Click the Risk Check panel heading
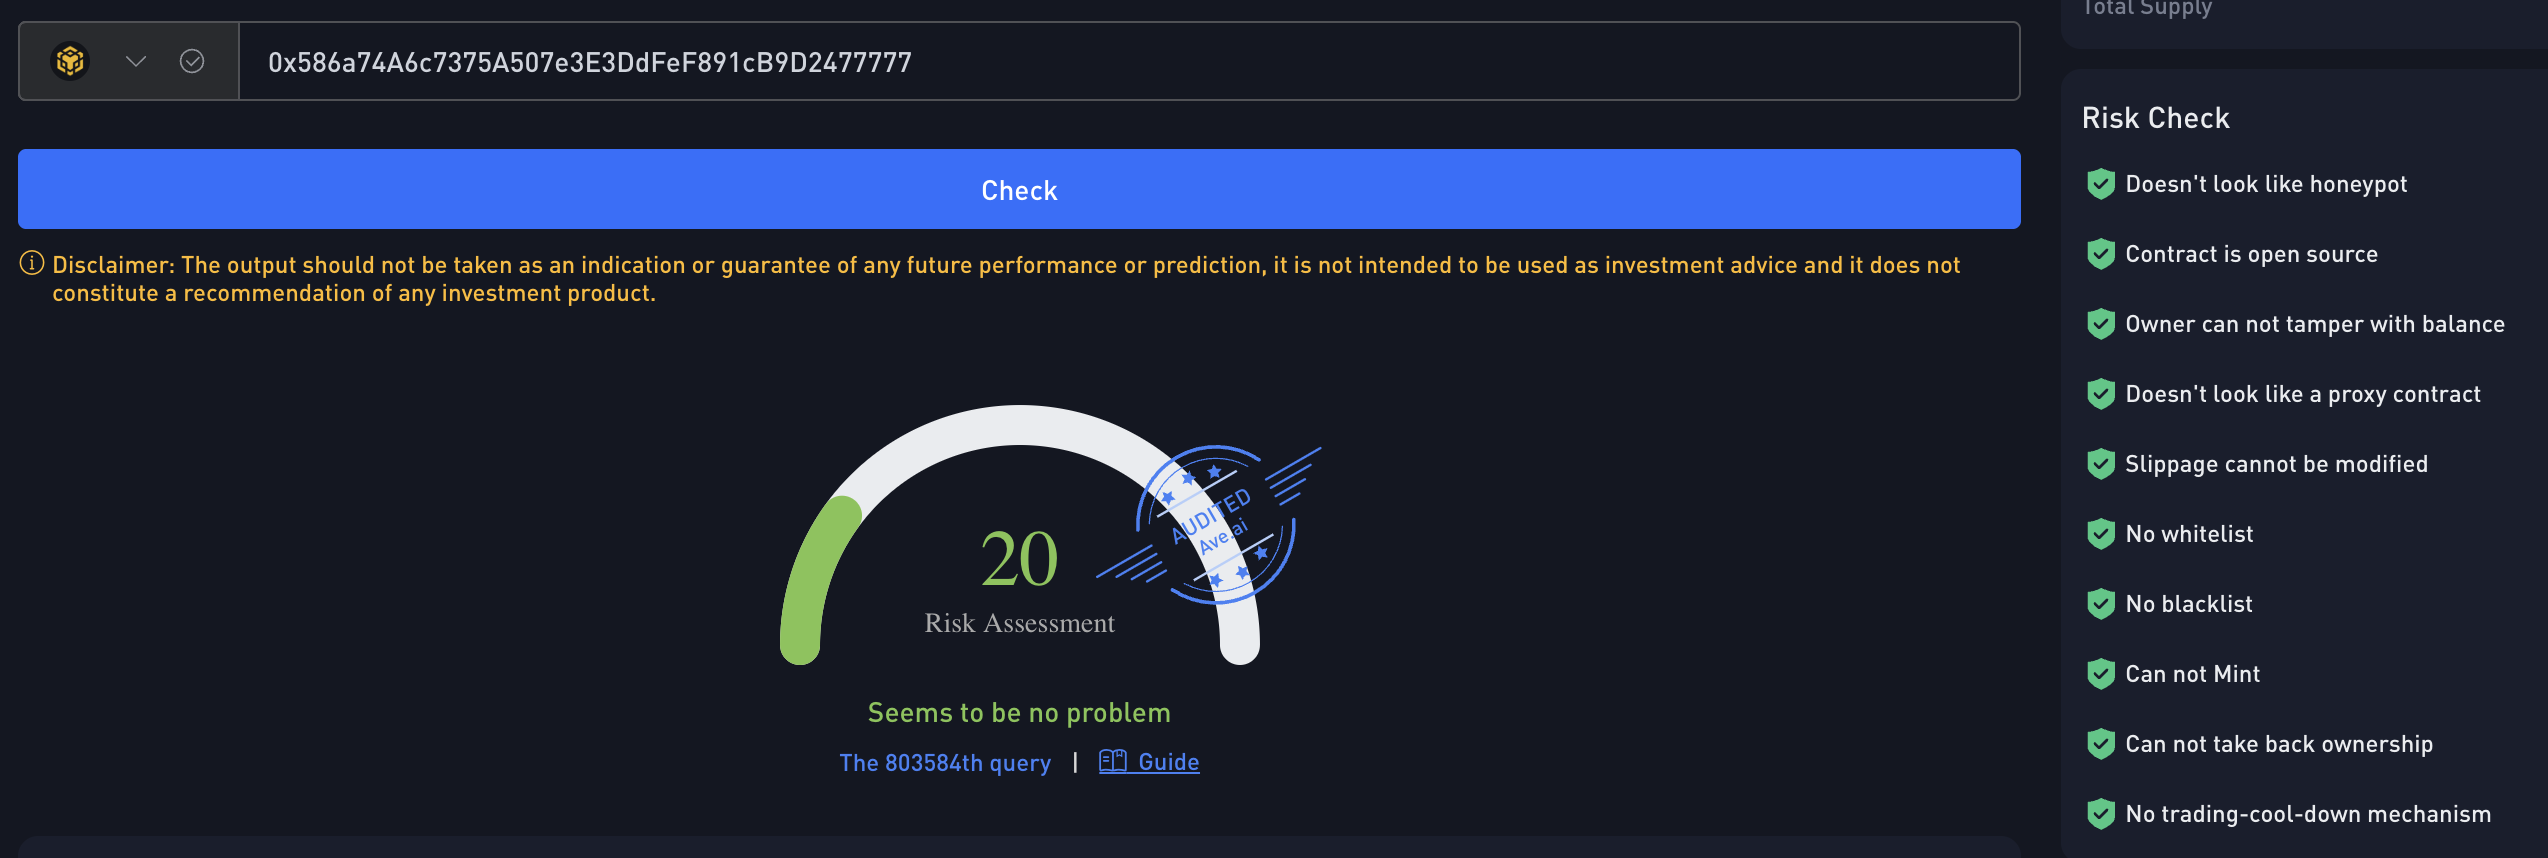 click(x=2155, y=118)
